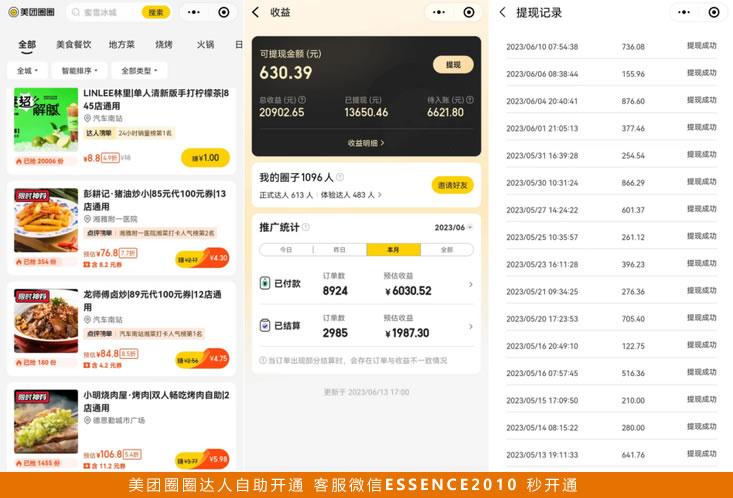Click the 赚¥1.00 button on LINLEE
This screenshot has width=733, height=498.
point(206,158)
